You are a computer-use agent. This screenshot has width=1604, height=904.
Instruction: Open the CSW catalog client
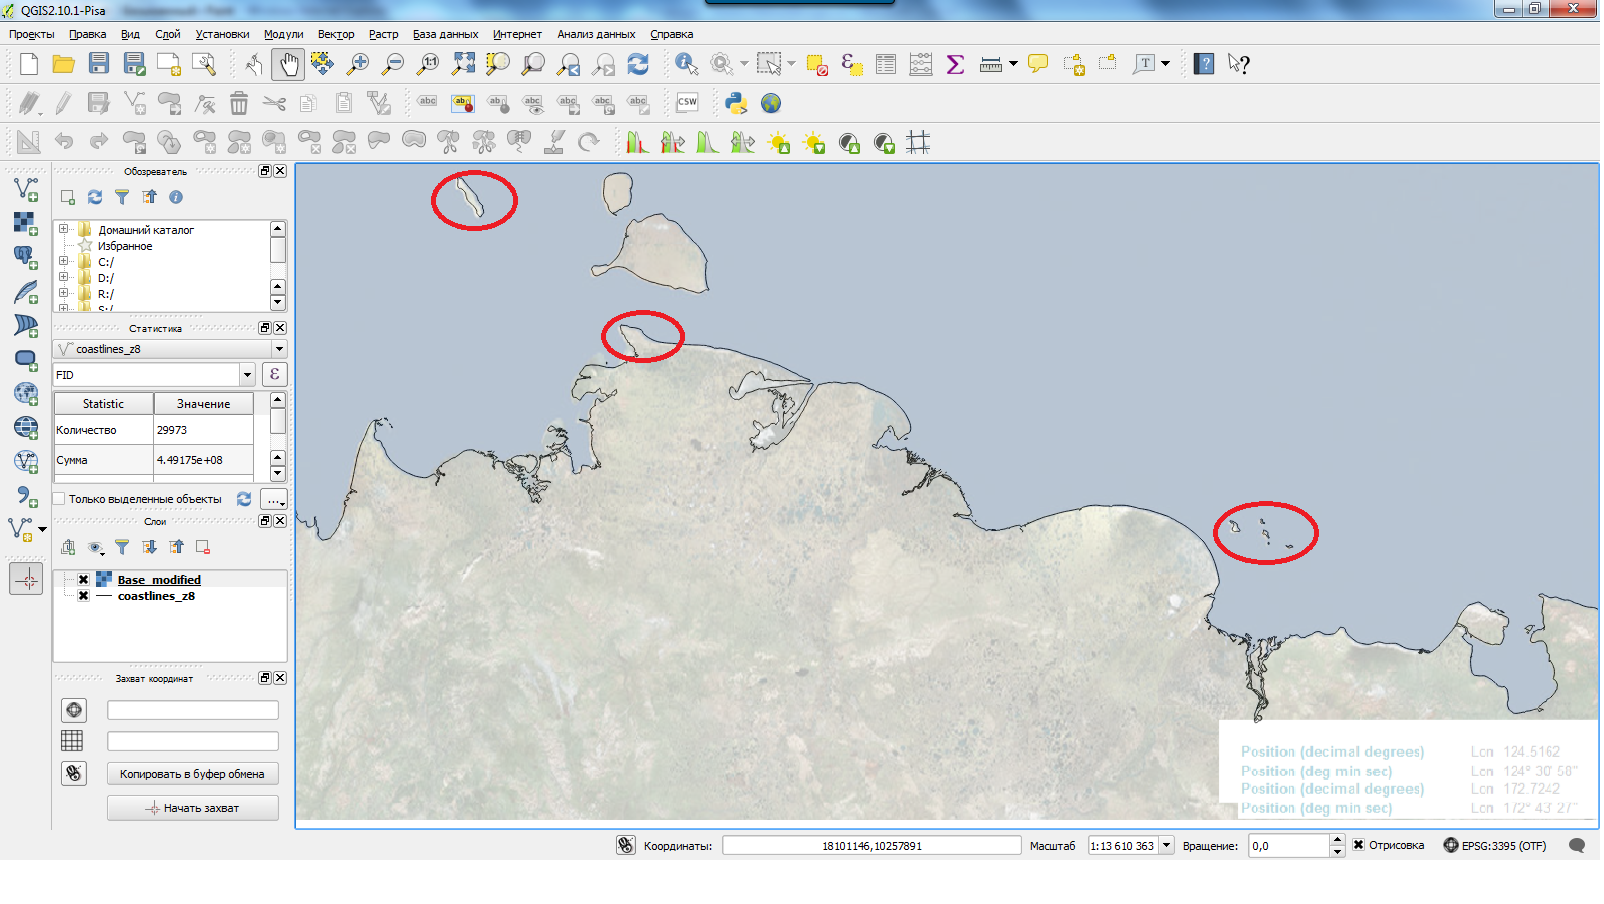[687, 102]
